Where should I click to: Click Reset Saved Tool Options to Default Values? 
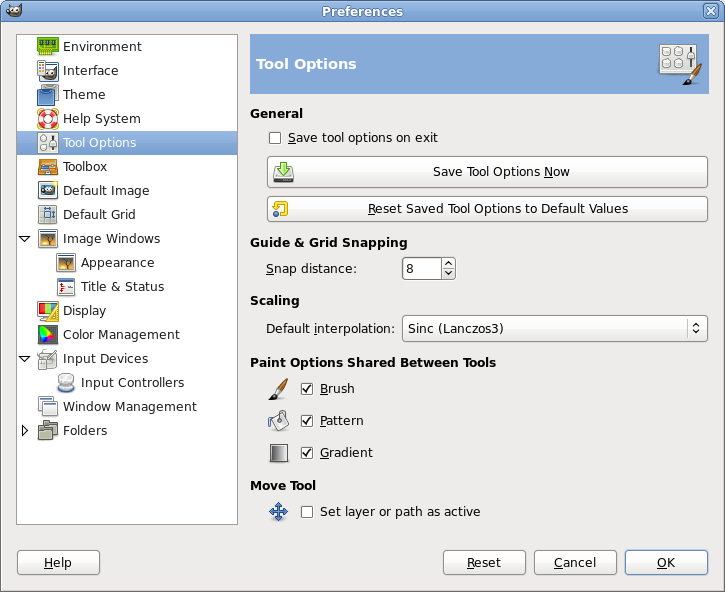(x=487, y=209)
